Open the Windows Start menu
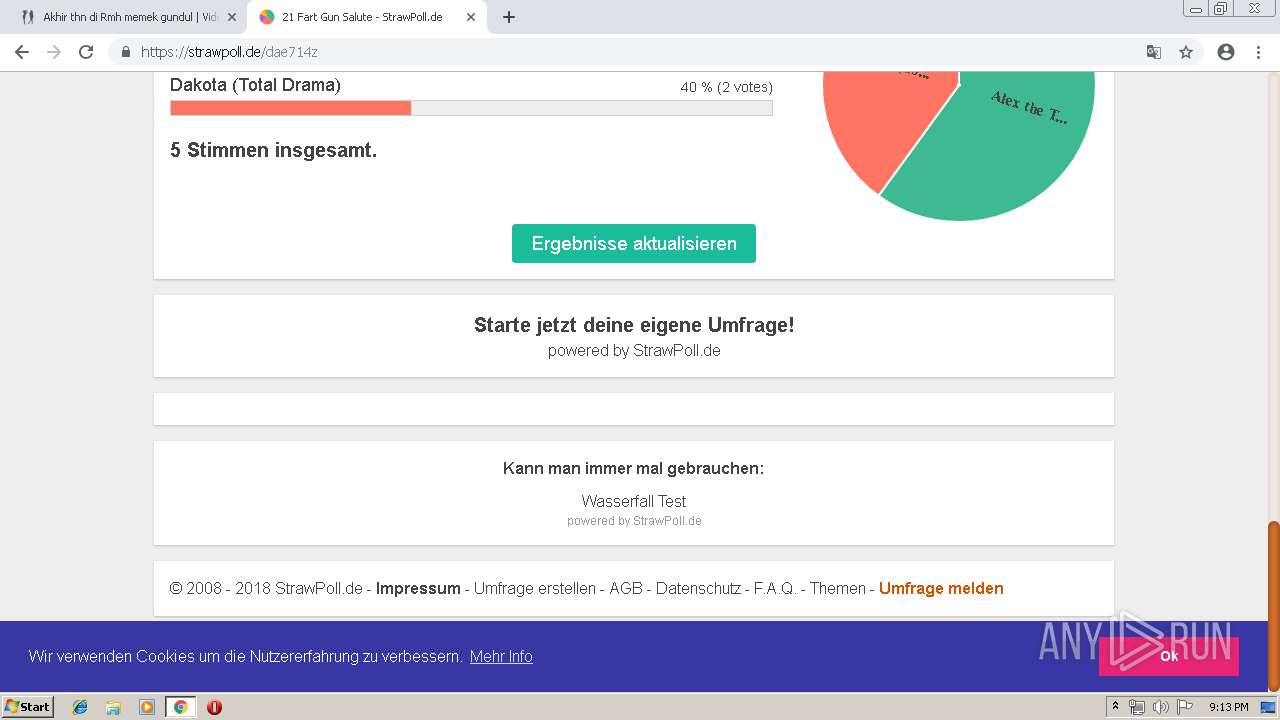Screen dimensions: 1280x720 point(28,707)
